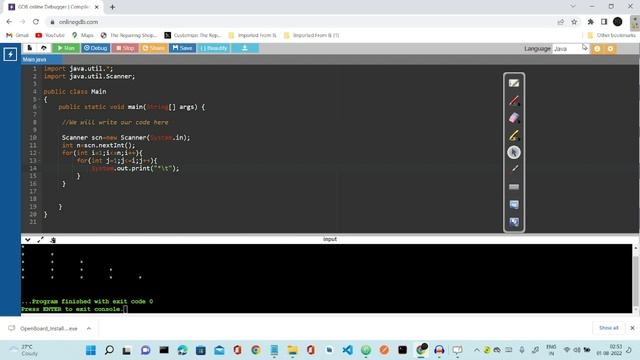Viewport: 640px width, 360px height.
Task: Choose the yellow highlighter tool in the floating toolbar
Action: [x=514, y=135]
